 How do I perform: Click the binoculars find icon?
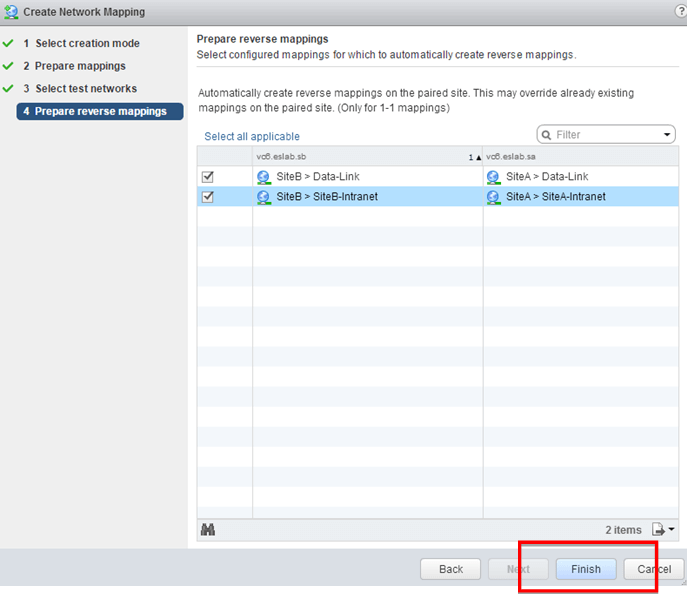click(209, 530)
